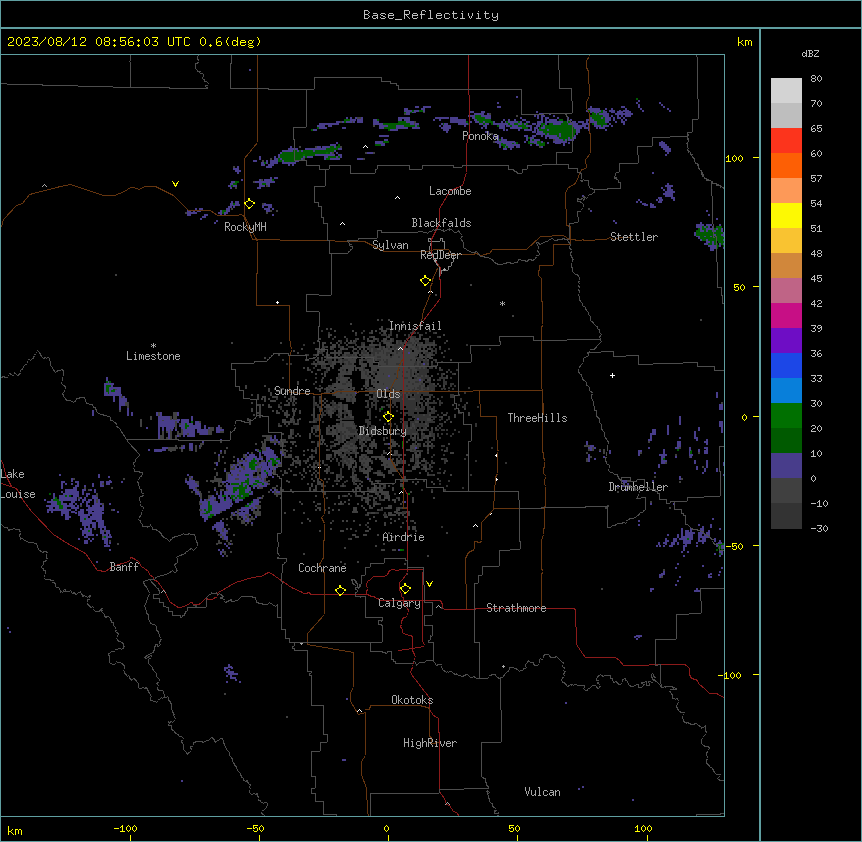Select the white plus marker north of Drumheller

(612, 375)
